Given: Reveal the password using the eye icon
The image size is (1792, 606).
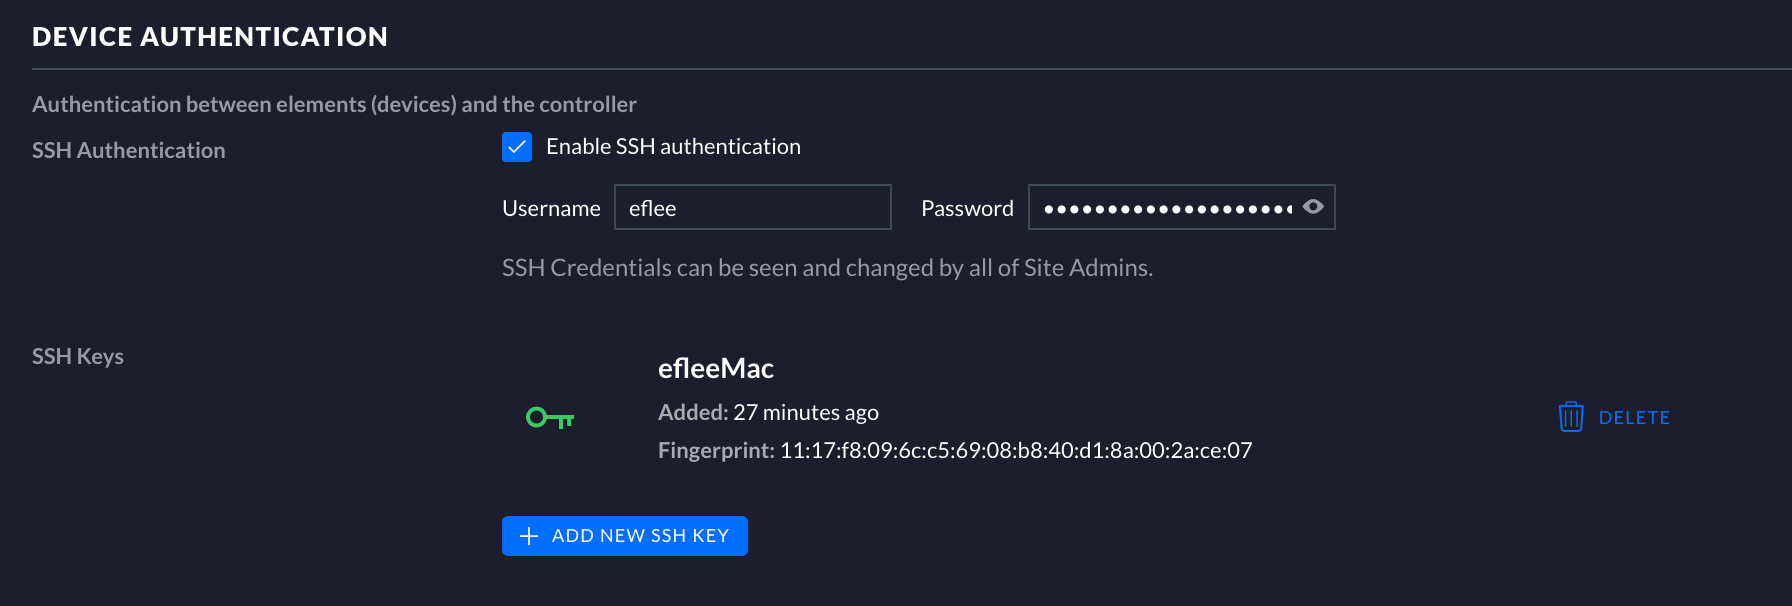Looking at the screenshot, I should point(1313,207).
